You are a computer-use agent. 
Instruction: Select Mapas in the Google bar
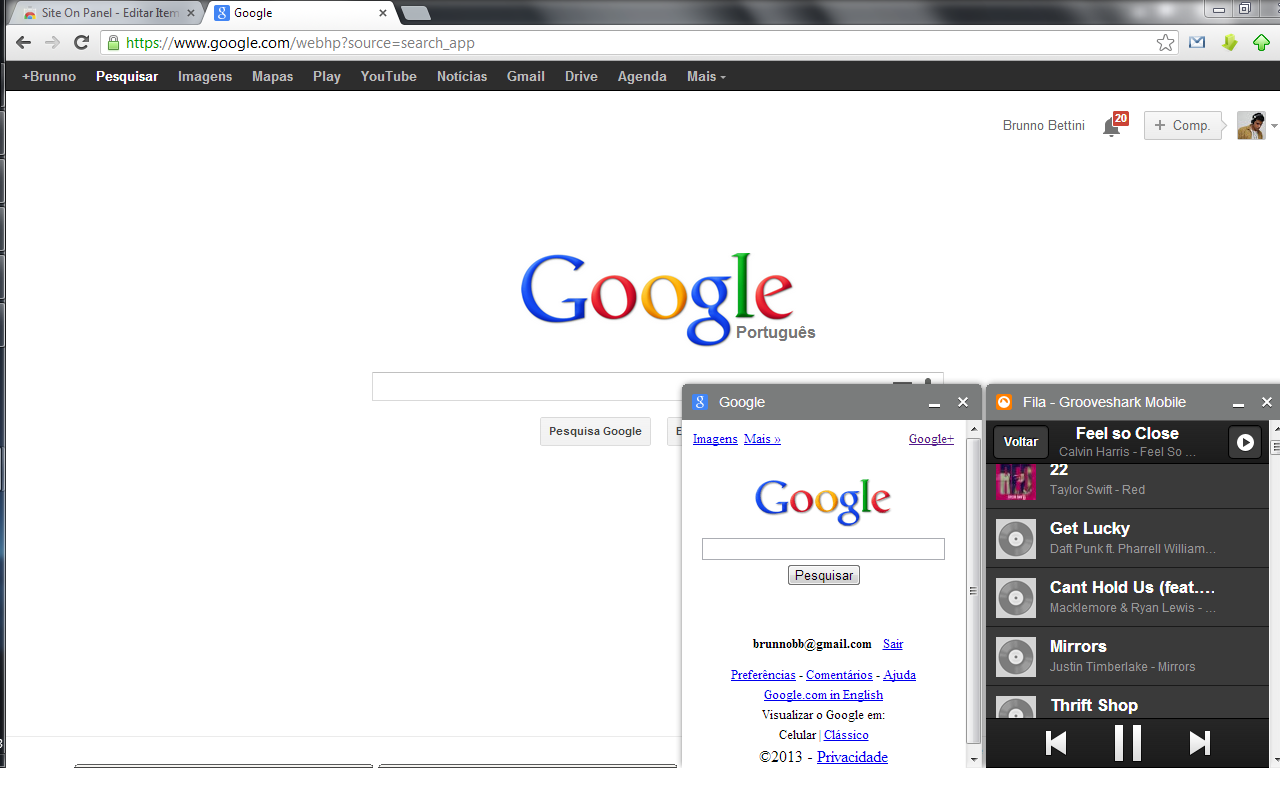(272, 76)
